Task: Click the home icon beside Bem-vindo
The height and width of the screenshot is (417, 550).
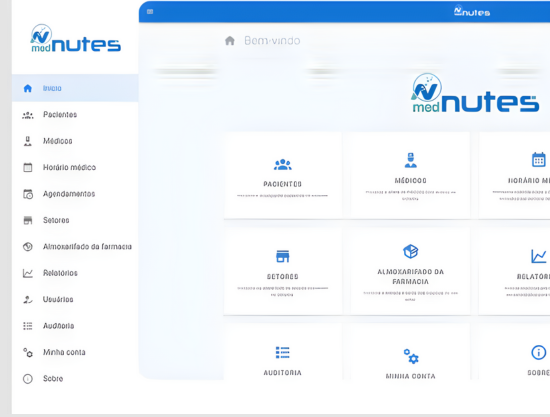Action: (230, 41)
